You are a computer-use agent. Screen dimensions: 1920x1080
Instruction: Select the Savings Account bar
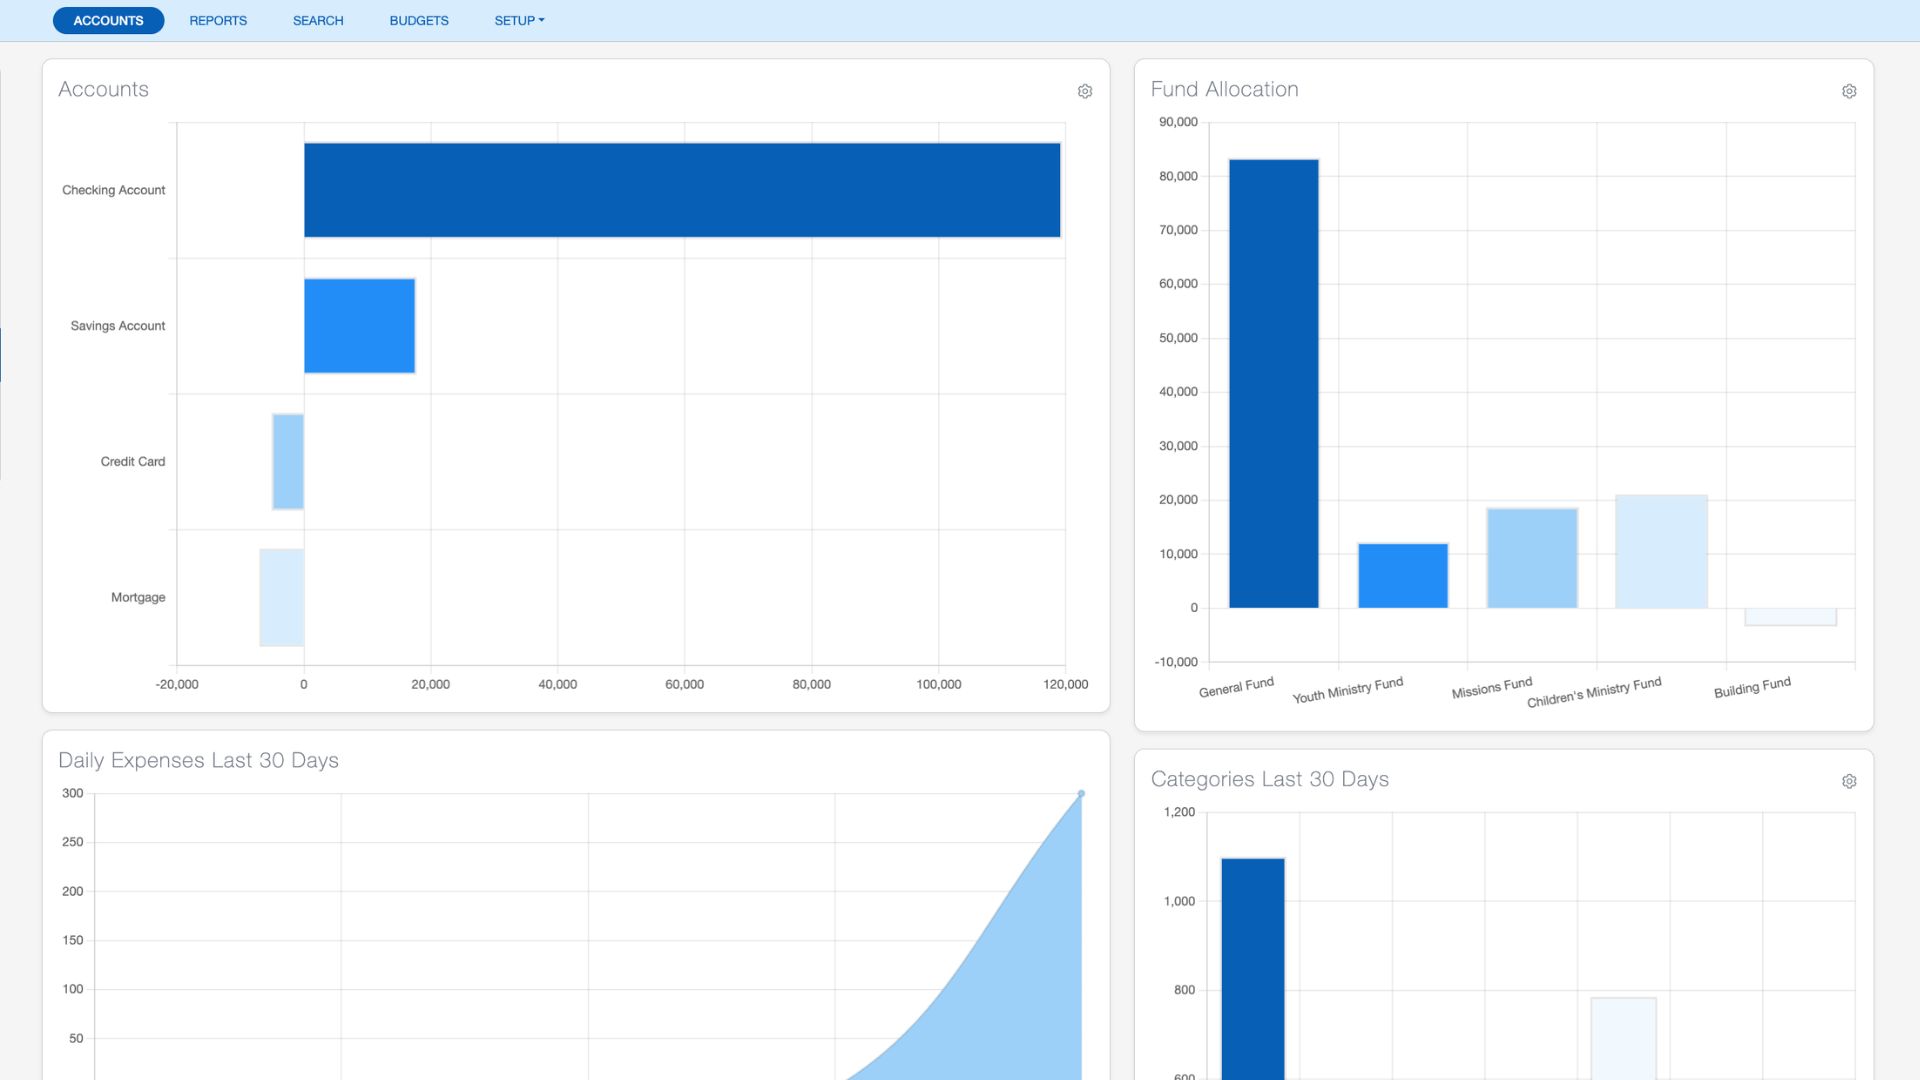coord(359,326)
